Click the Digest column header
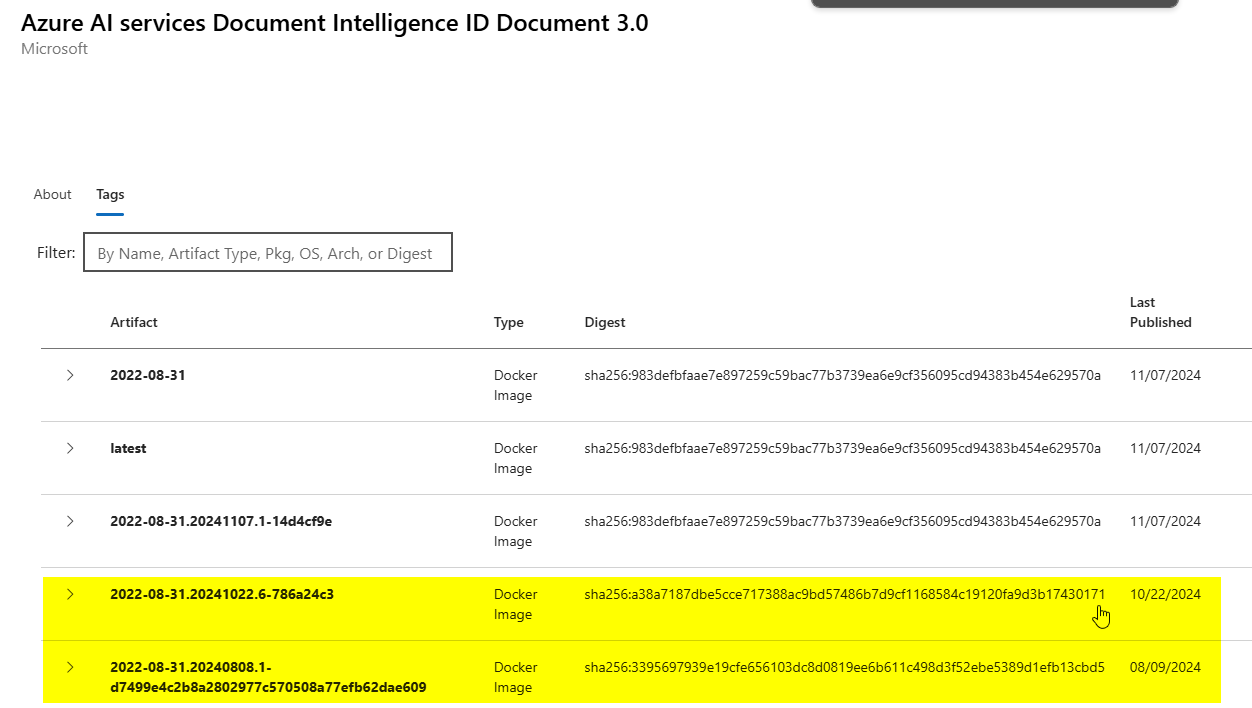The width and height of the screenshot is (1252, 708). [605, 322]
